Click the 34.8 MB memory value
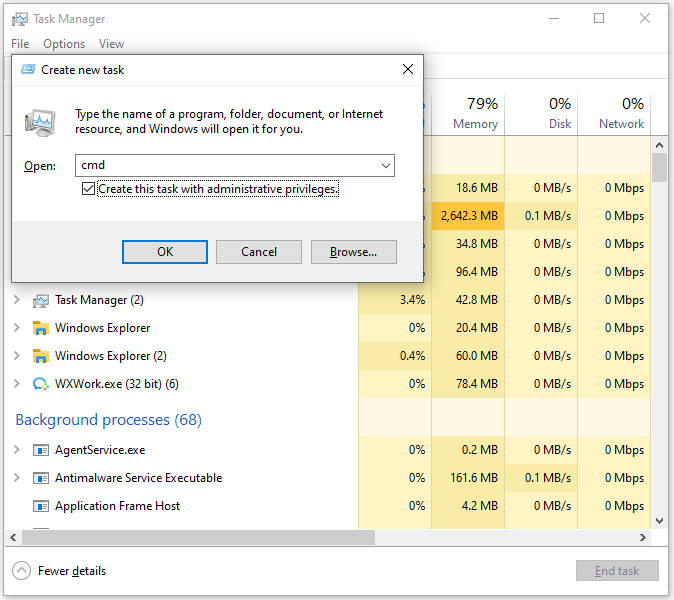 coord(477,244)
